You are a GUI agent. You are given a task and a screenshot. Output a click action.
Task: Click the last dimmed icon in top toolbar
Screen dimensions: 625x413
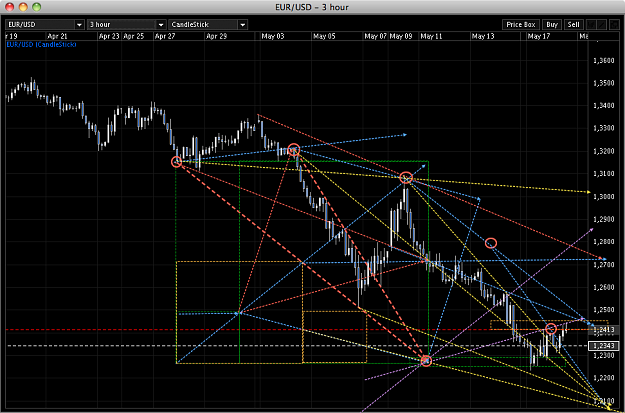pyautogui.click(x=614, y=24)
